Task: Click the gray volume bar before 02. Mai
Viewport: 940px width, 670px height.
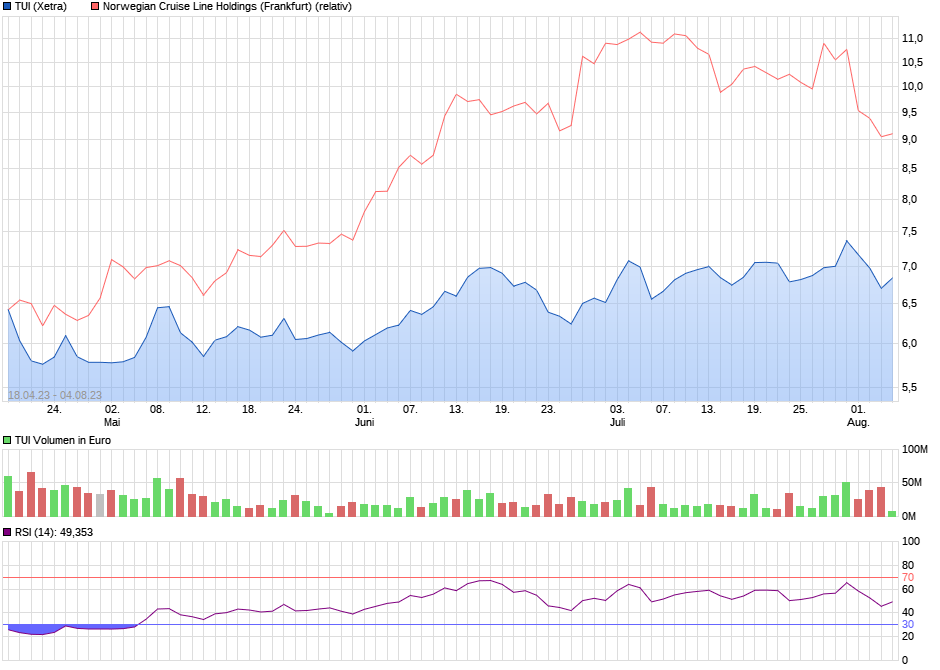Action: 100,505
